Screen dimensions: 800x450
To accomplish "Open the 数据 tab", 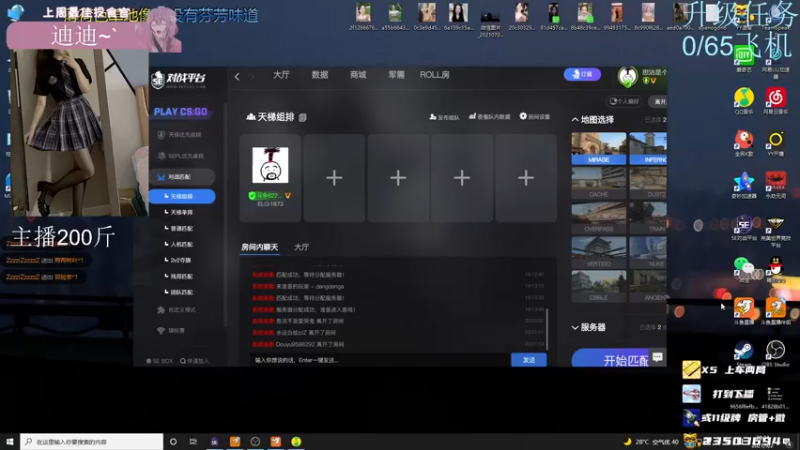I will (320, 75).
